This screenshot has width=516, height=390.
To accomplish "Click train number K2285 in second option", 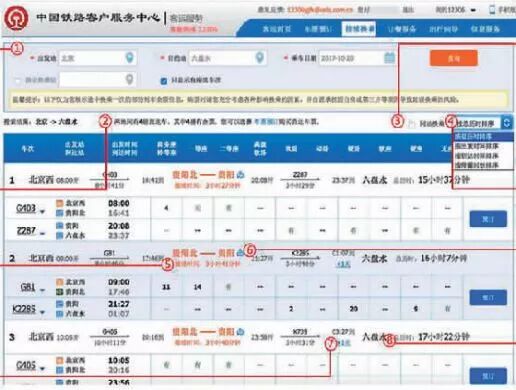I will click(24, 309).
